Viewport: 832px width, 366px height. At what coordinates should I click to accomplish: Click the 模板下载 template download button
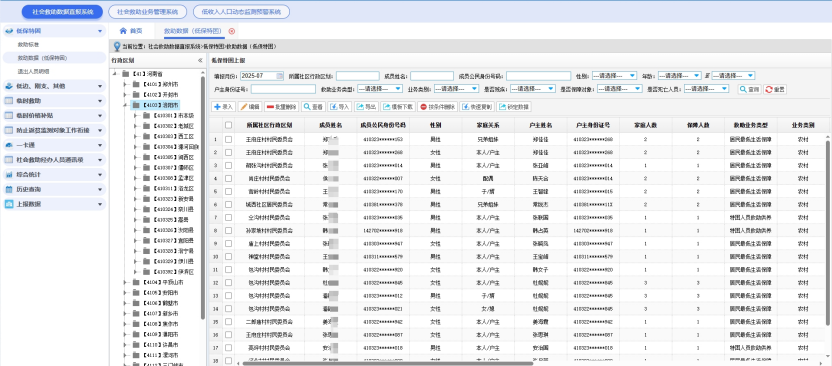pos(397,107)
